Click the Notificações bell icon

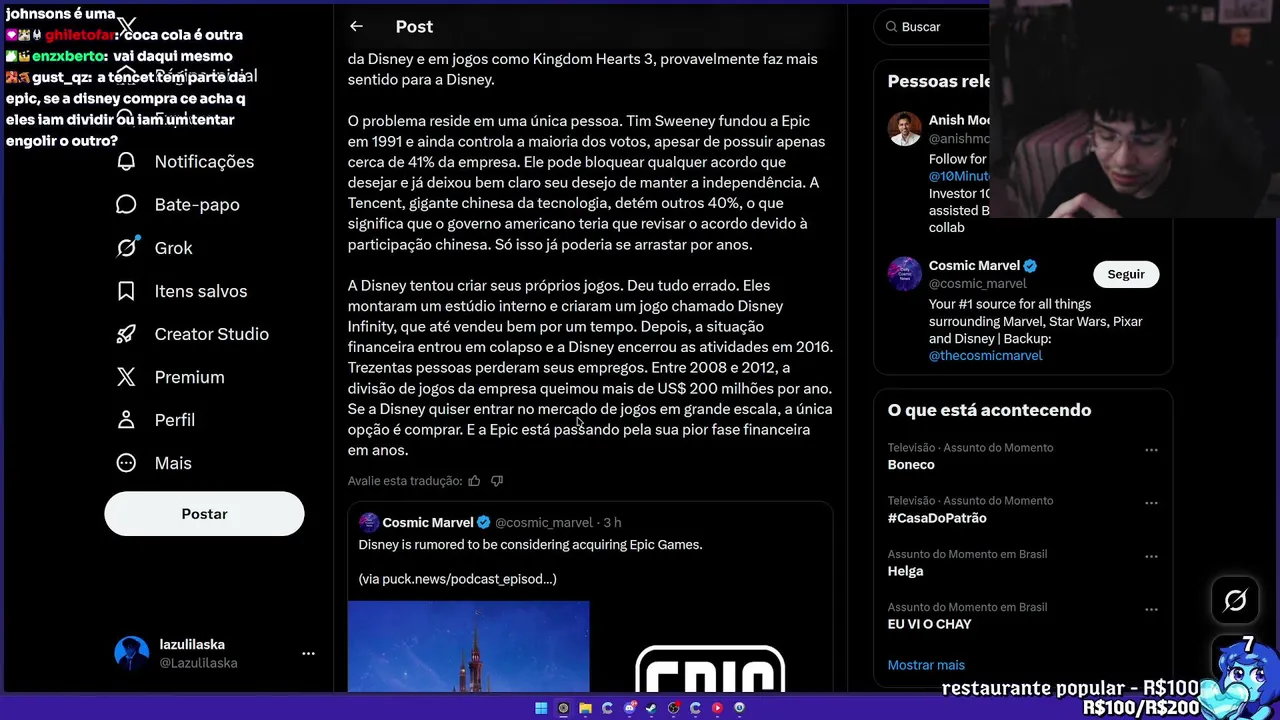click(x=126, y=161)
